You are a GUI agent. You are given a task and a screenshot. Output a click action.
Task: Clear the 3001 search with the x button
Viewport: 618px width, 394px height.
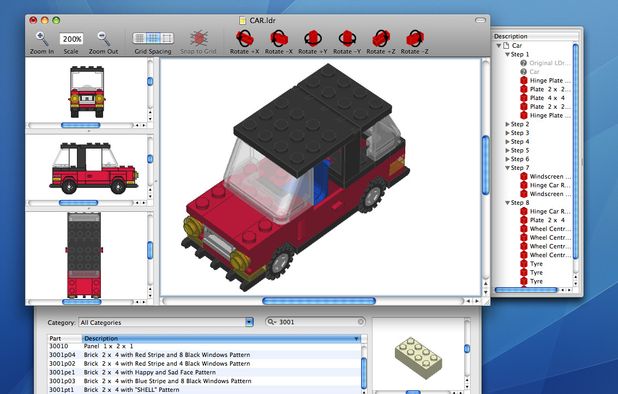360,322
